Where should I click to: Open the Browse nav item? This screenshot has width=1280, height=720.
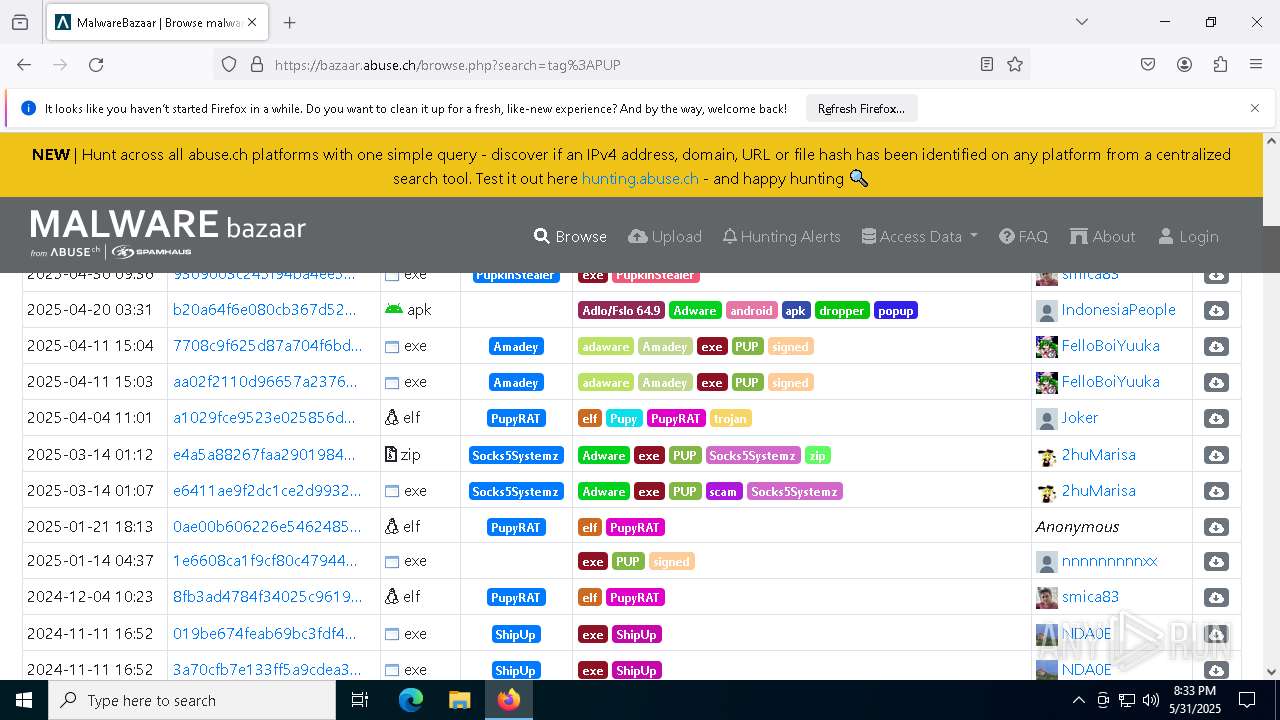(x=570, y=236)
